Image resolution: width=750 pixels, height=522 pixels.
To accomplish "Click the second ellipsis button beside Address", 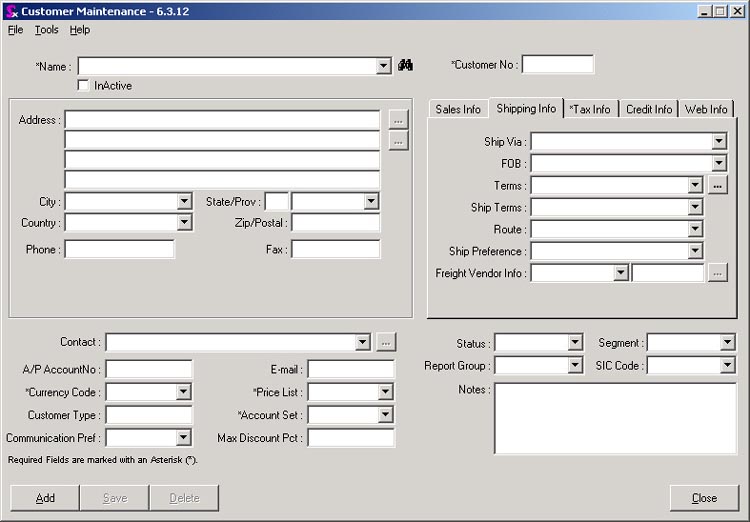I will coord(398,142).
